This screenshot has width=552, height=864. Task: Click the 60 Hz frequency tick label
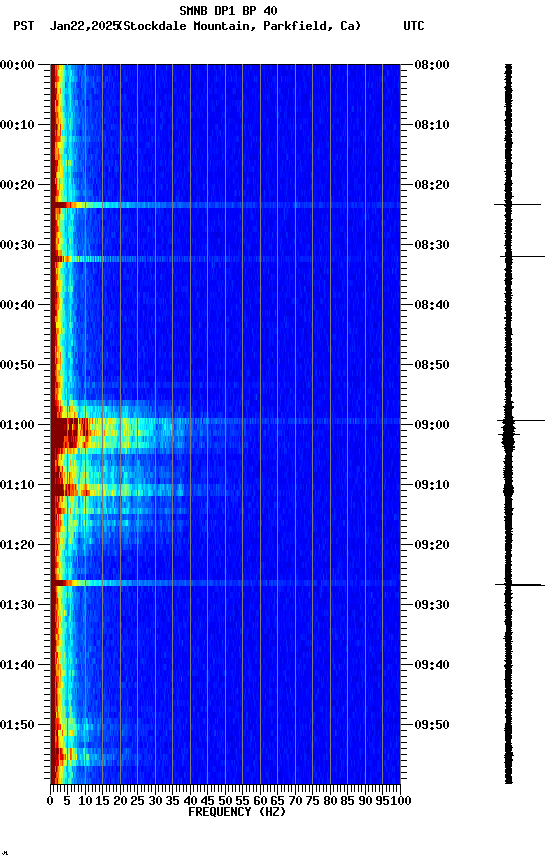[x=260, y=802]
